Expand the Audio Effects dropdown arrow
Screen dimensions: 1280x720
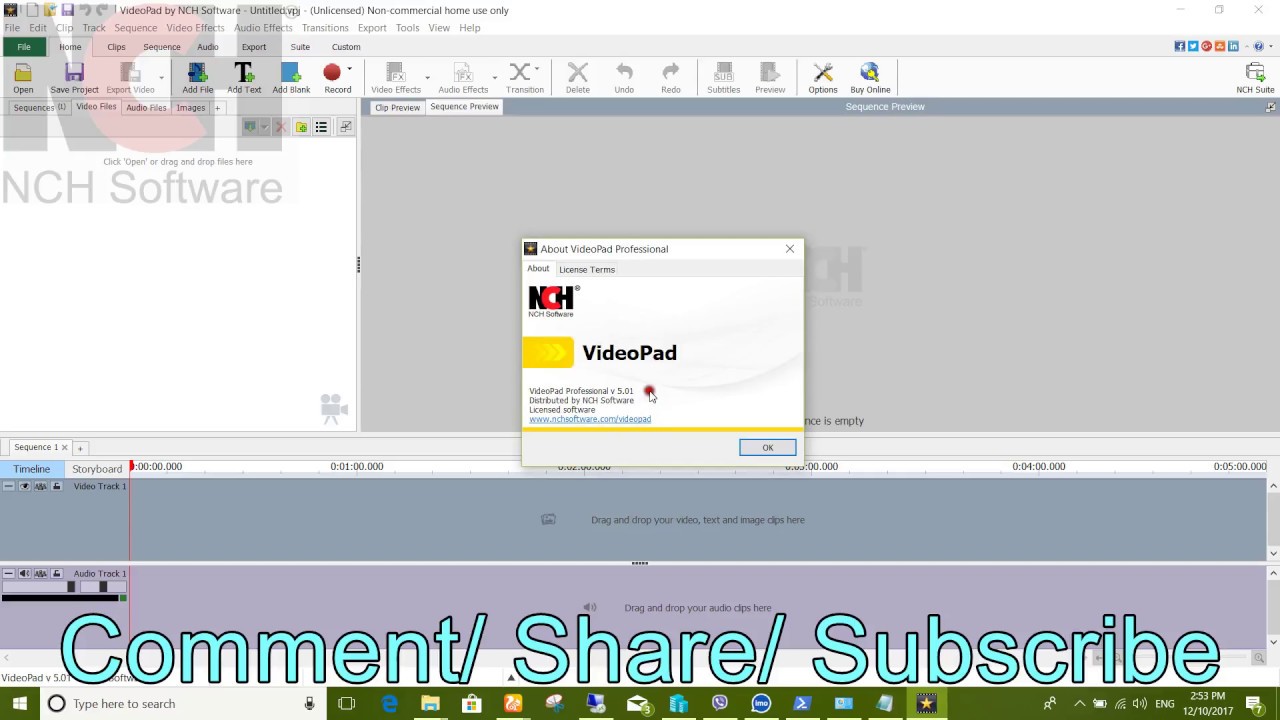tap(494, 77)
